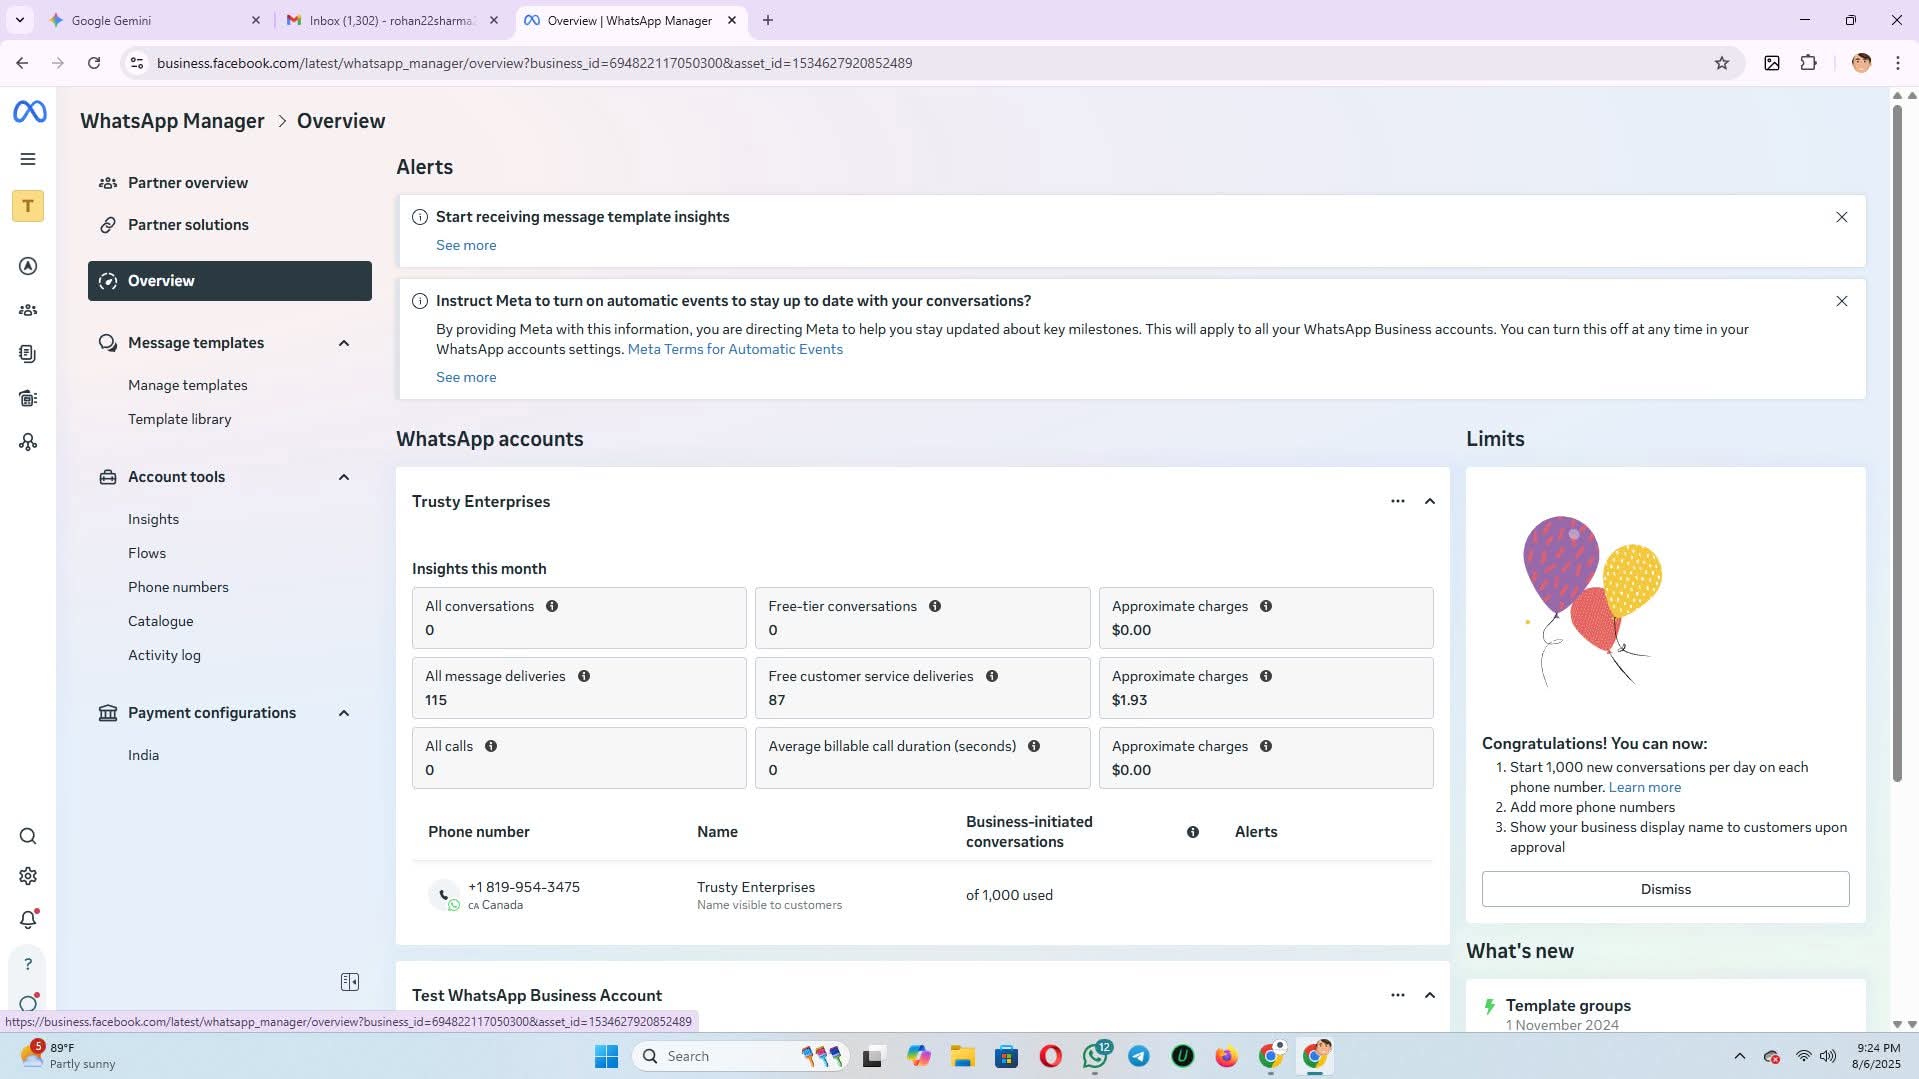Open Insights under Account tools
The image size is (1919, 1079).
[153, 519]
